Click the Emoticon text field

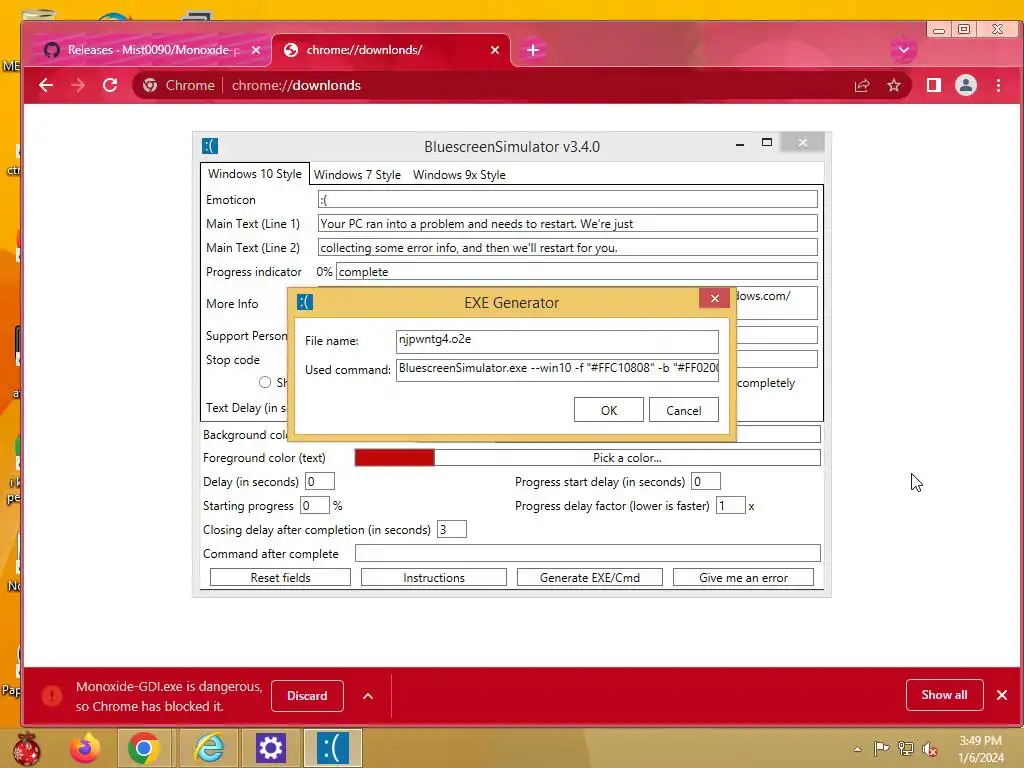[568, 199]
